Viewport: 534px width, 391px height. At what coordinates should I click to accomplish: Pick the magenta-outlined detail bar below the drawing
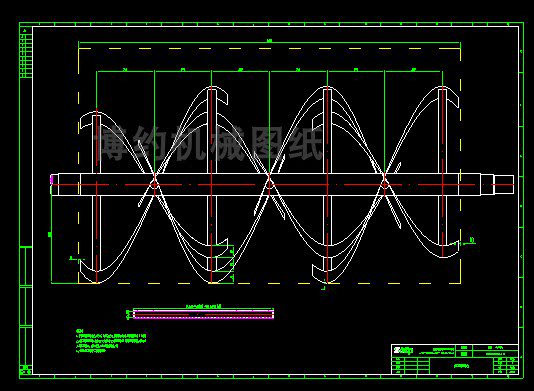click(x=203, y=314)
